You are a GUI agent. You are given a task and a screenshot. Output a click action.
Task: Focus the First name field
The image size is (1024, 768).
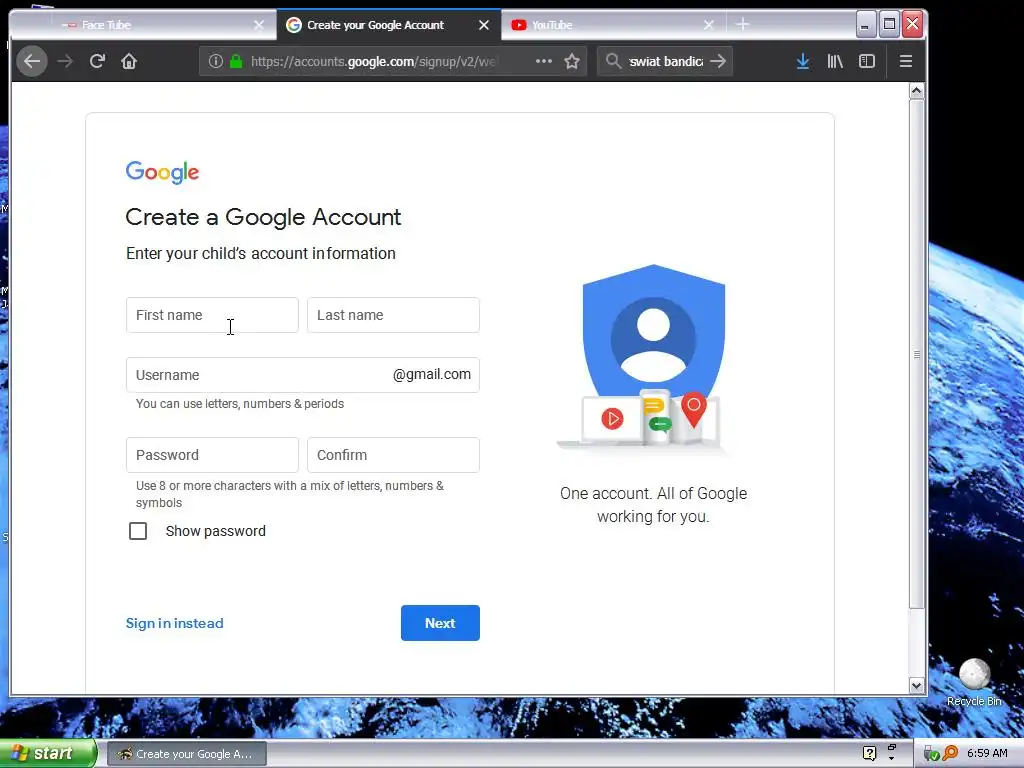tap(212, 315)
